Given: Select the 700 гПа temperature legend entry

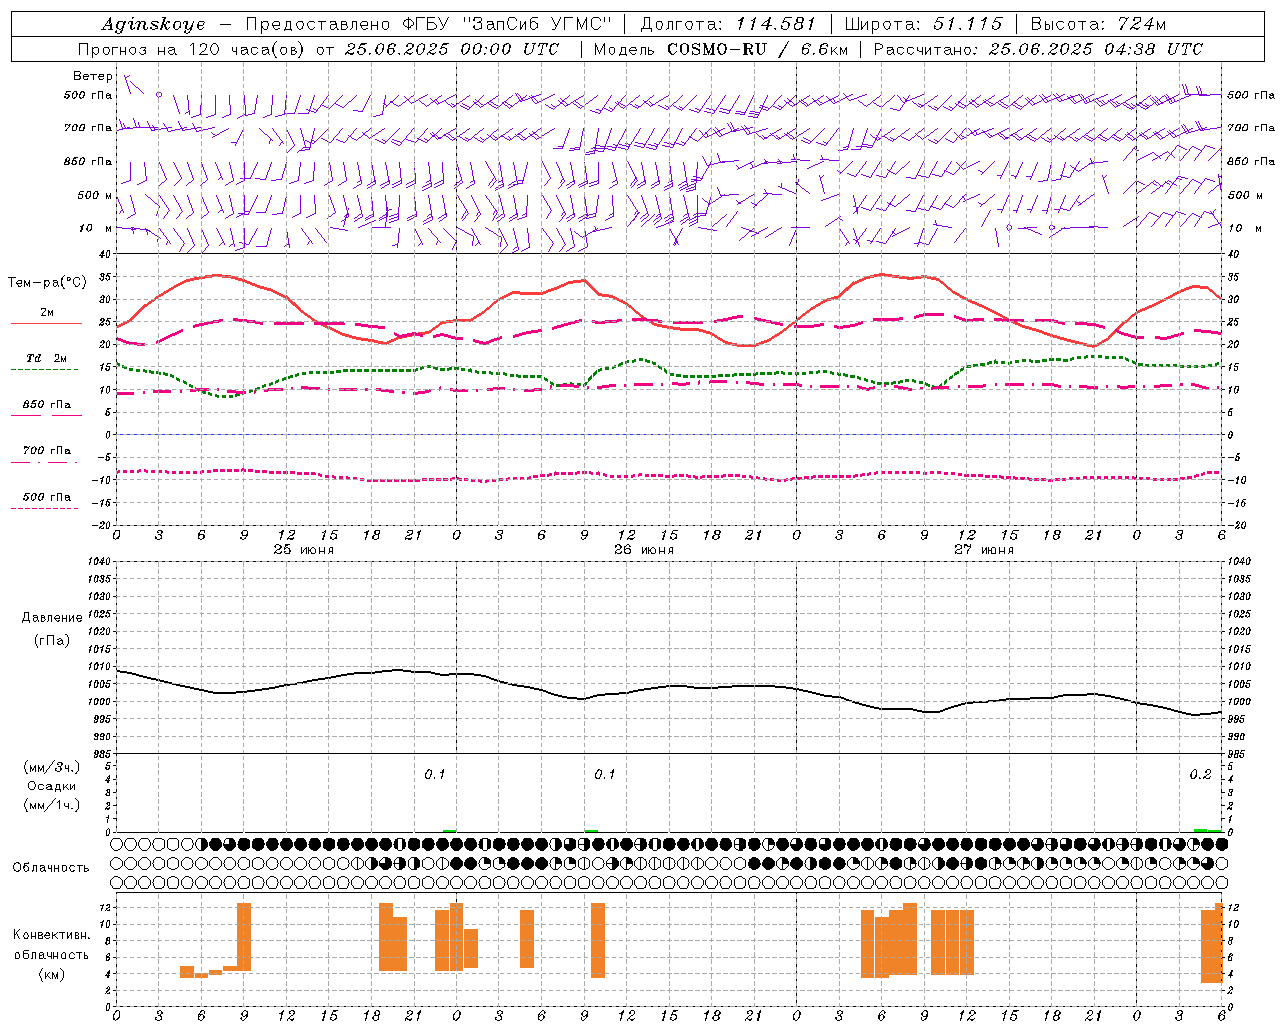Looking at the screenshot, I should click(x=47, y=451).
